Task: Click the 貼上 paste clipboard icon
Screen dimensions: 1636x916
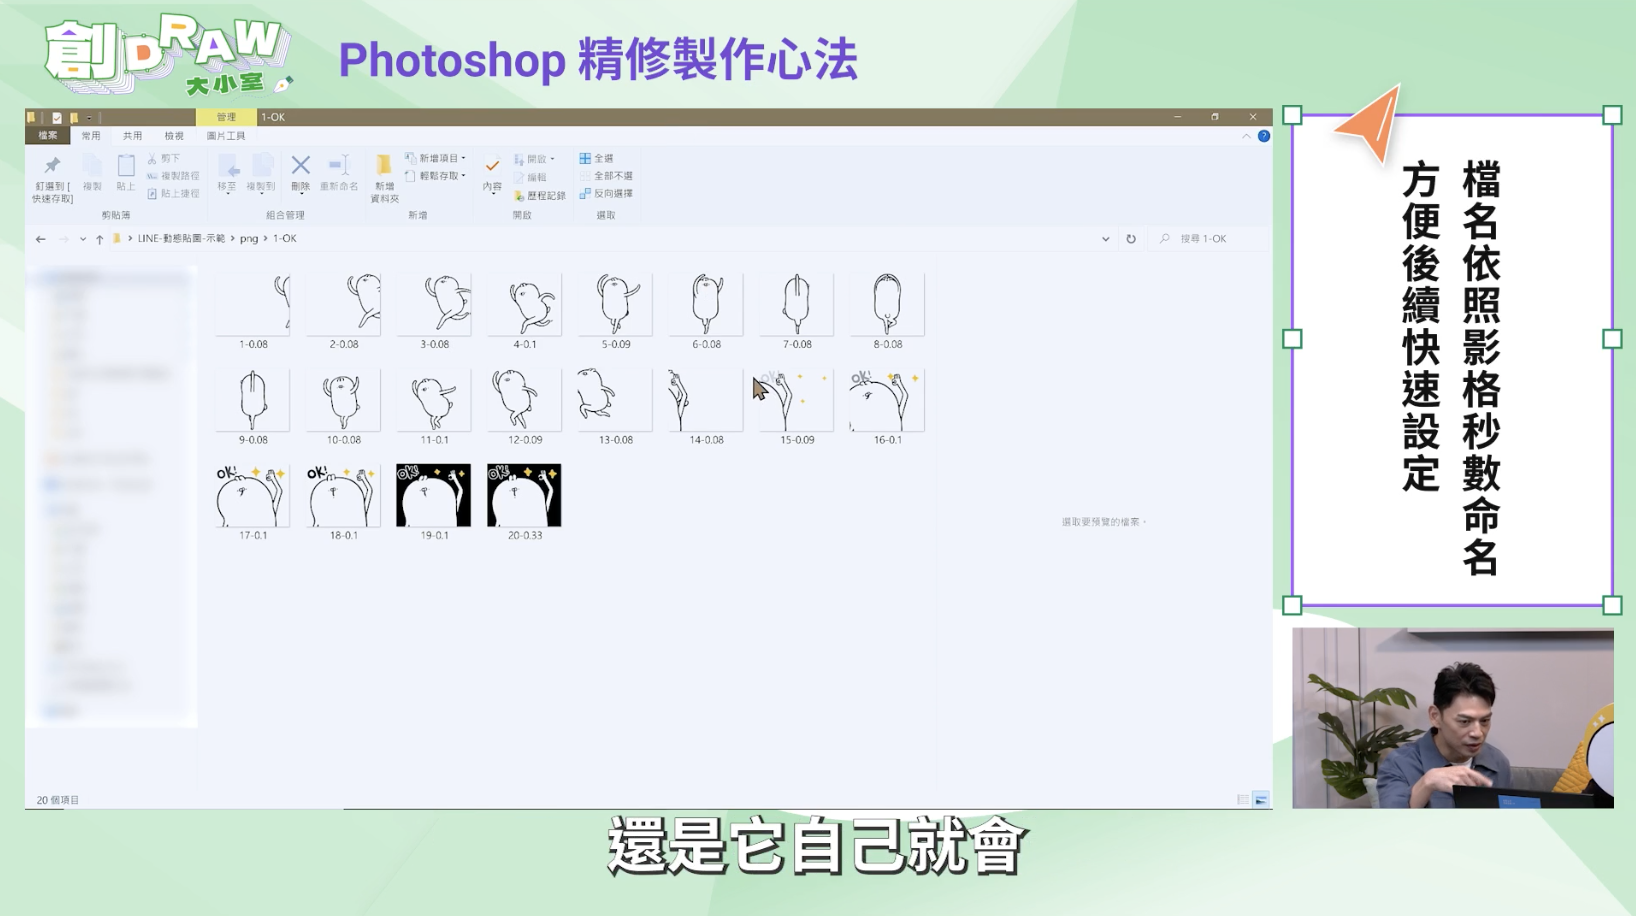Action: click(x=126, y=166)
